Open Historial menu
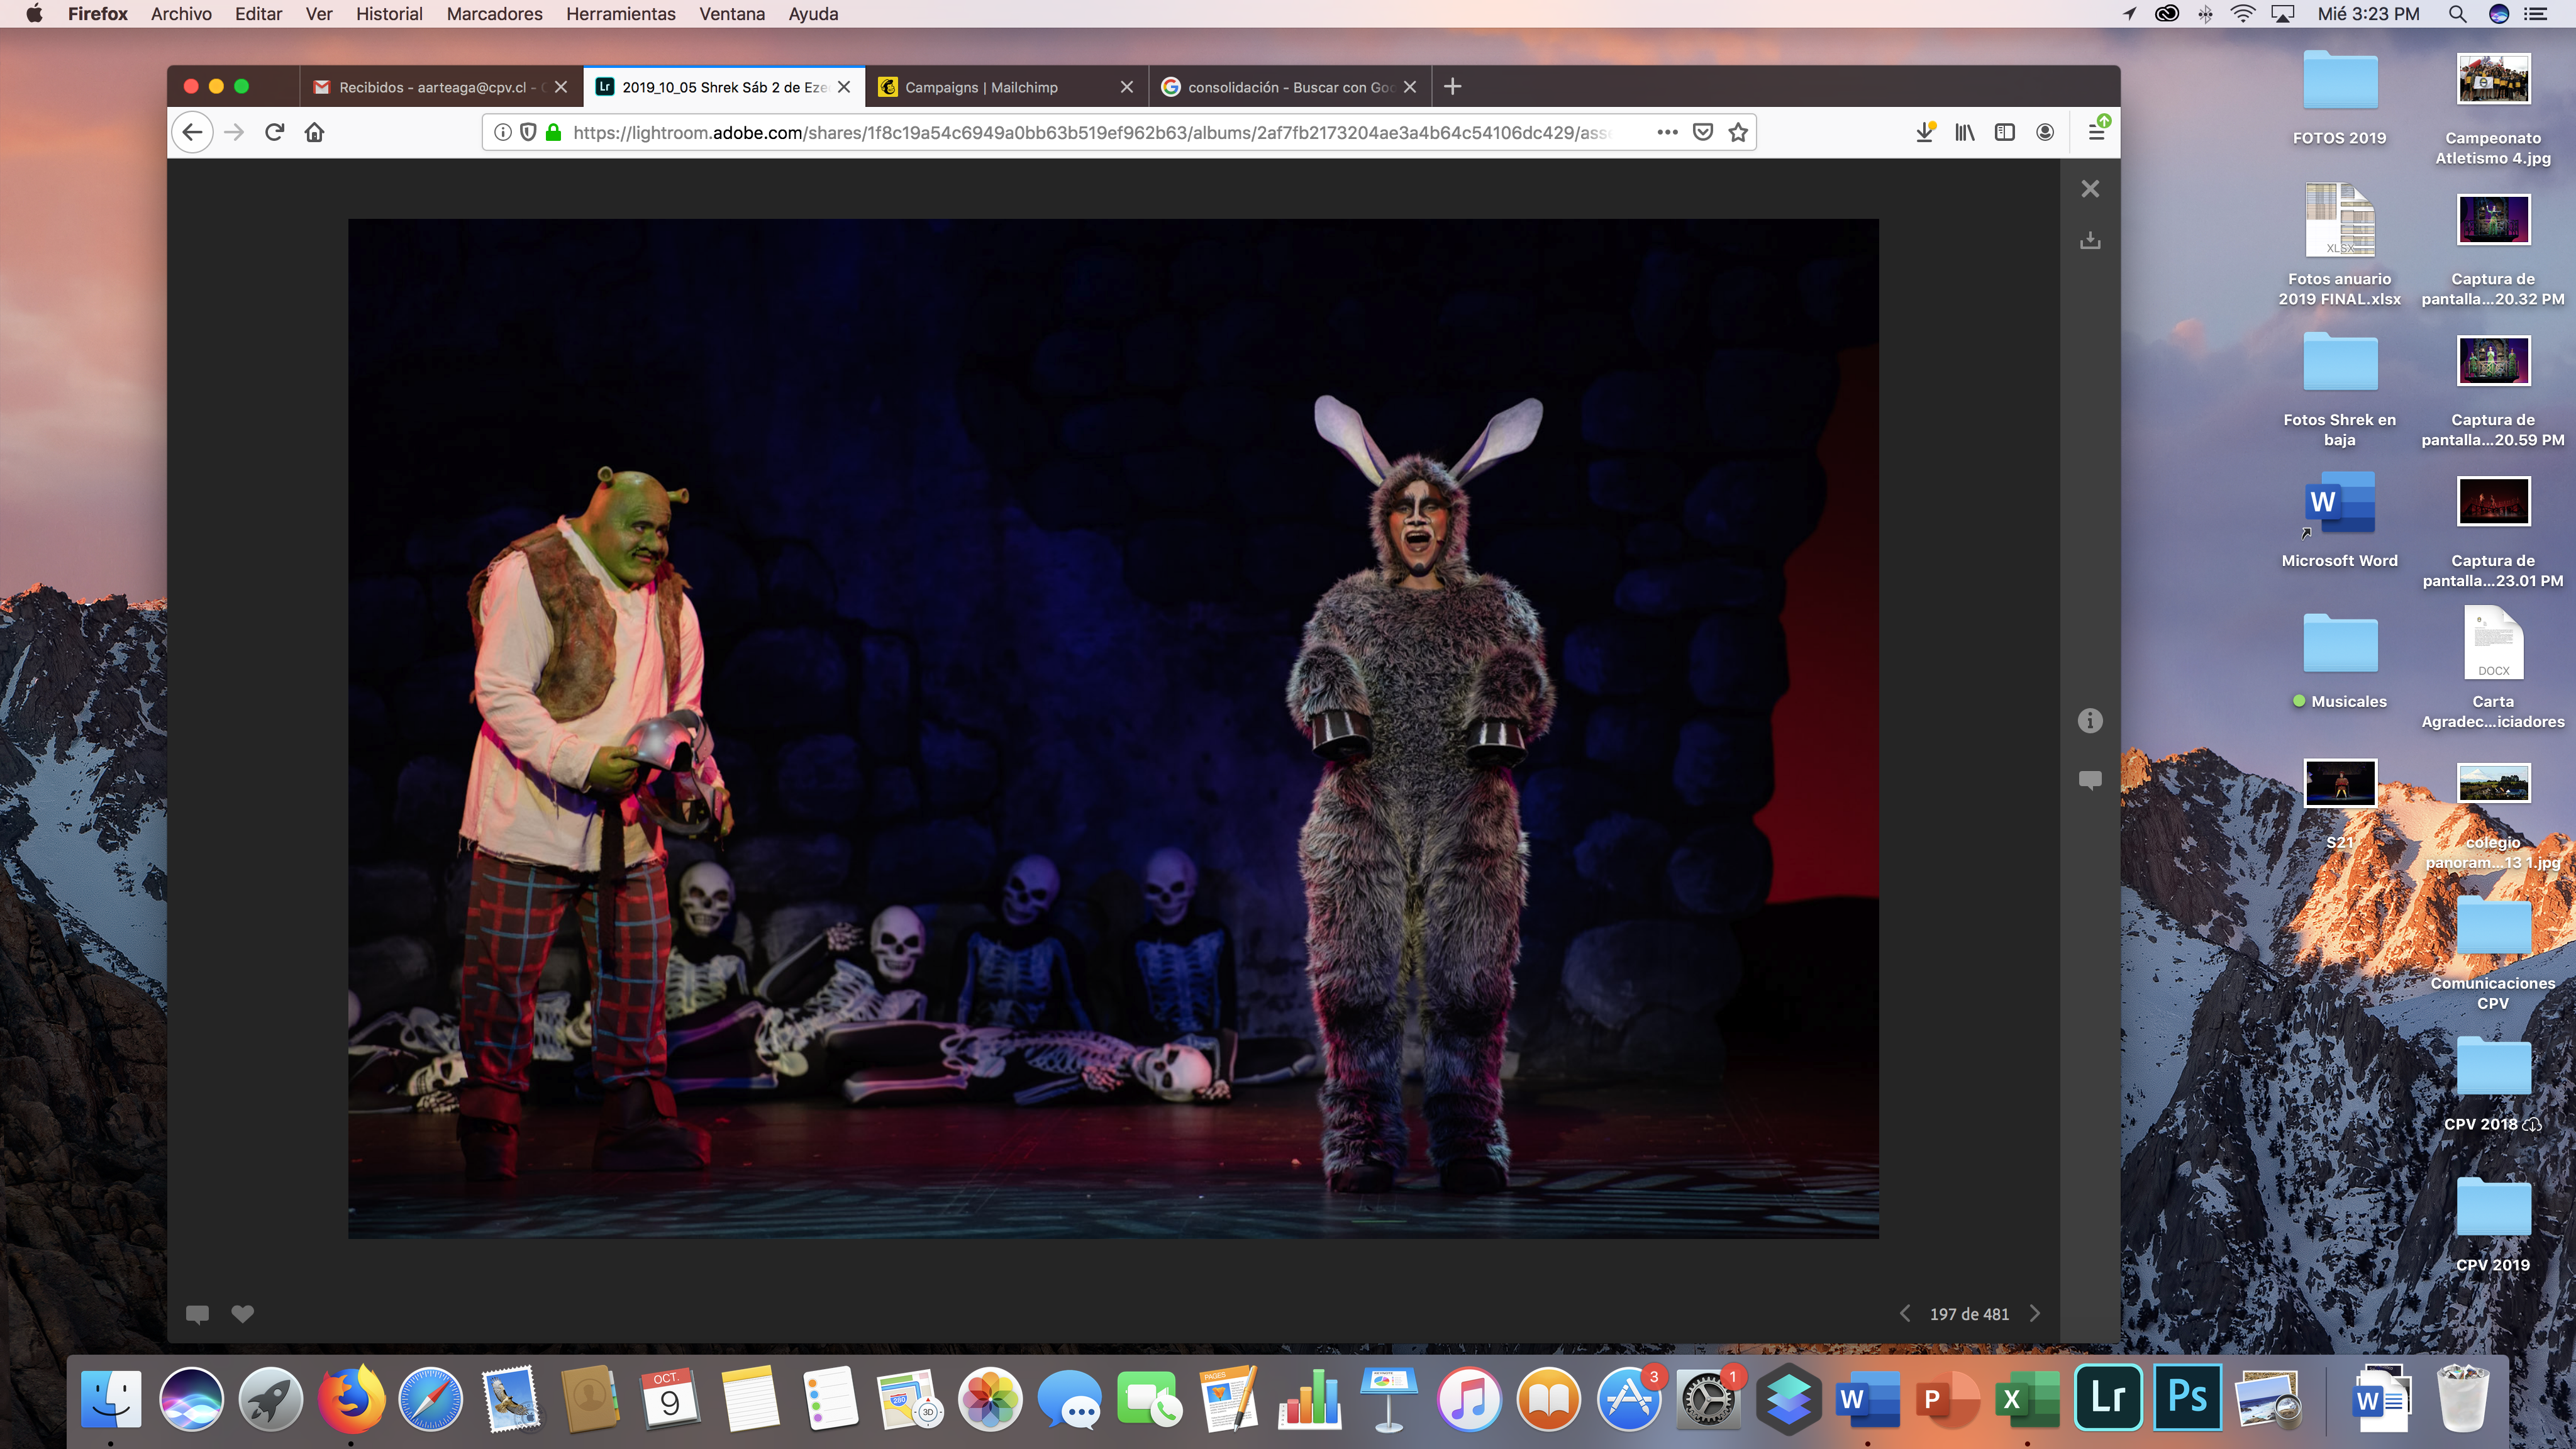Viewport: 2576px width, 1449px height. tap(389, 14)
